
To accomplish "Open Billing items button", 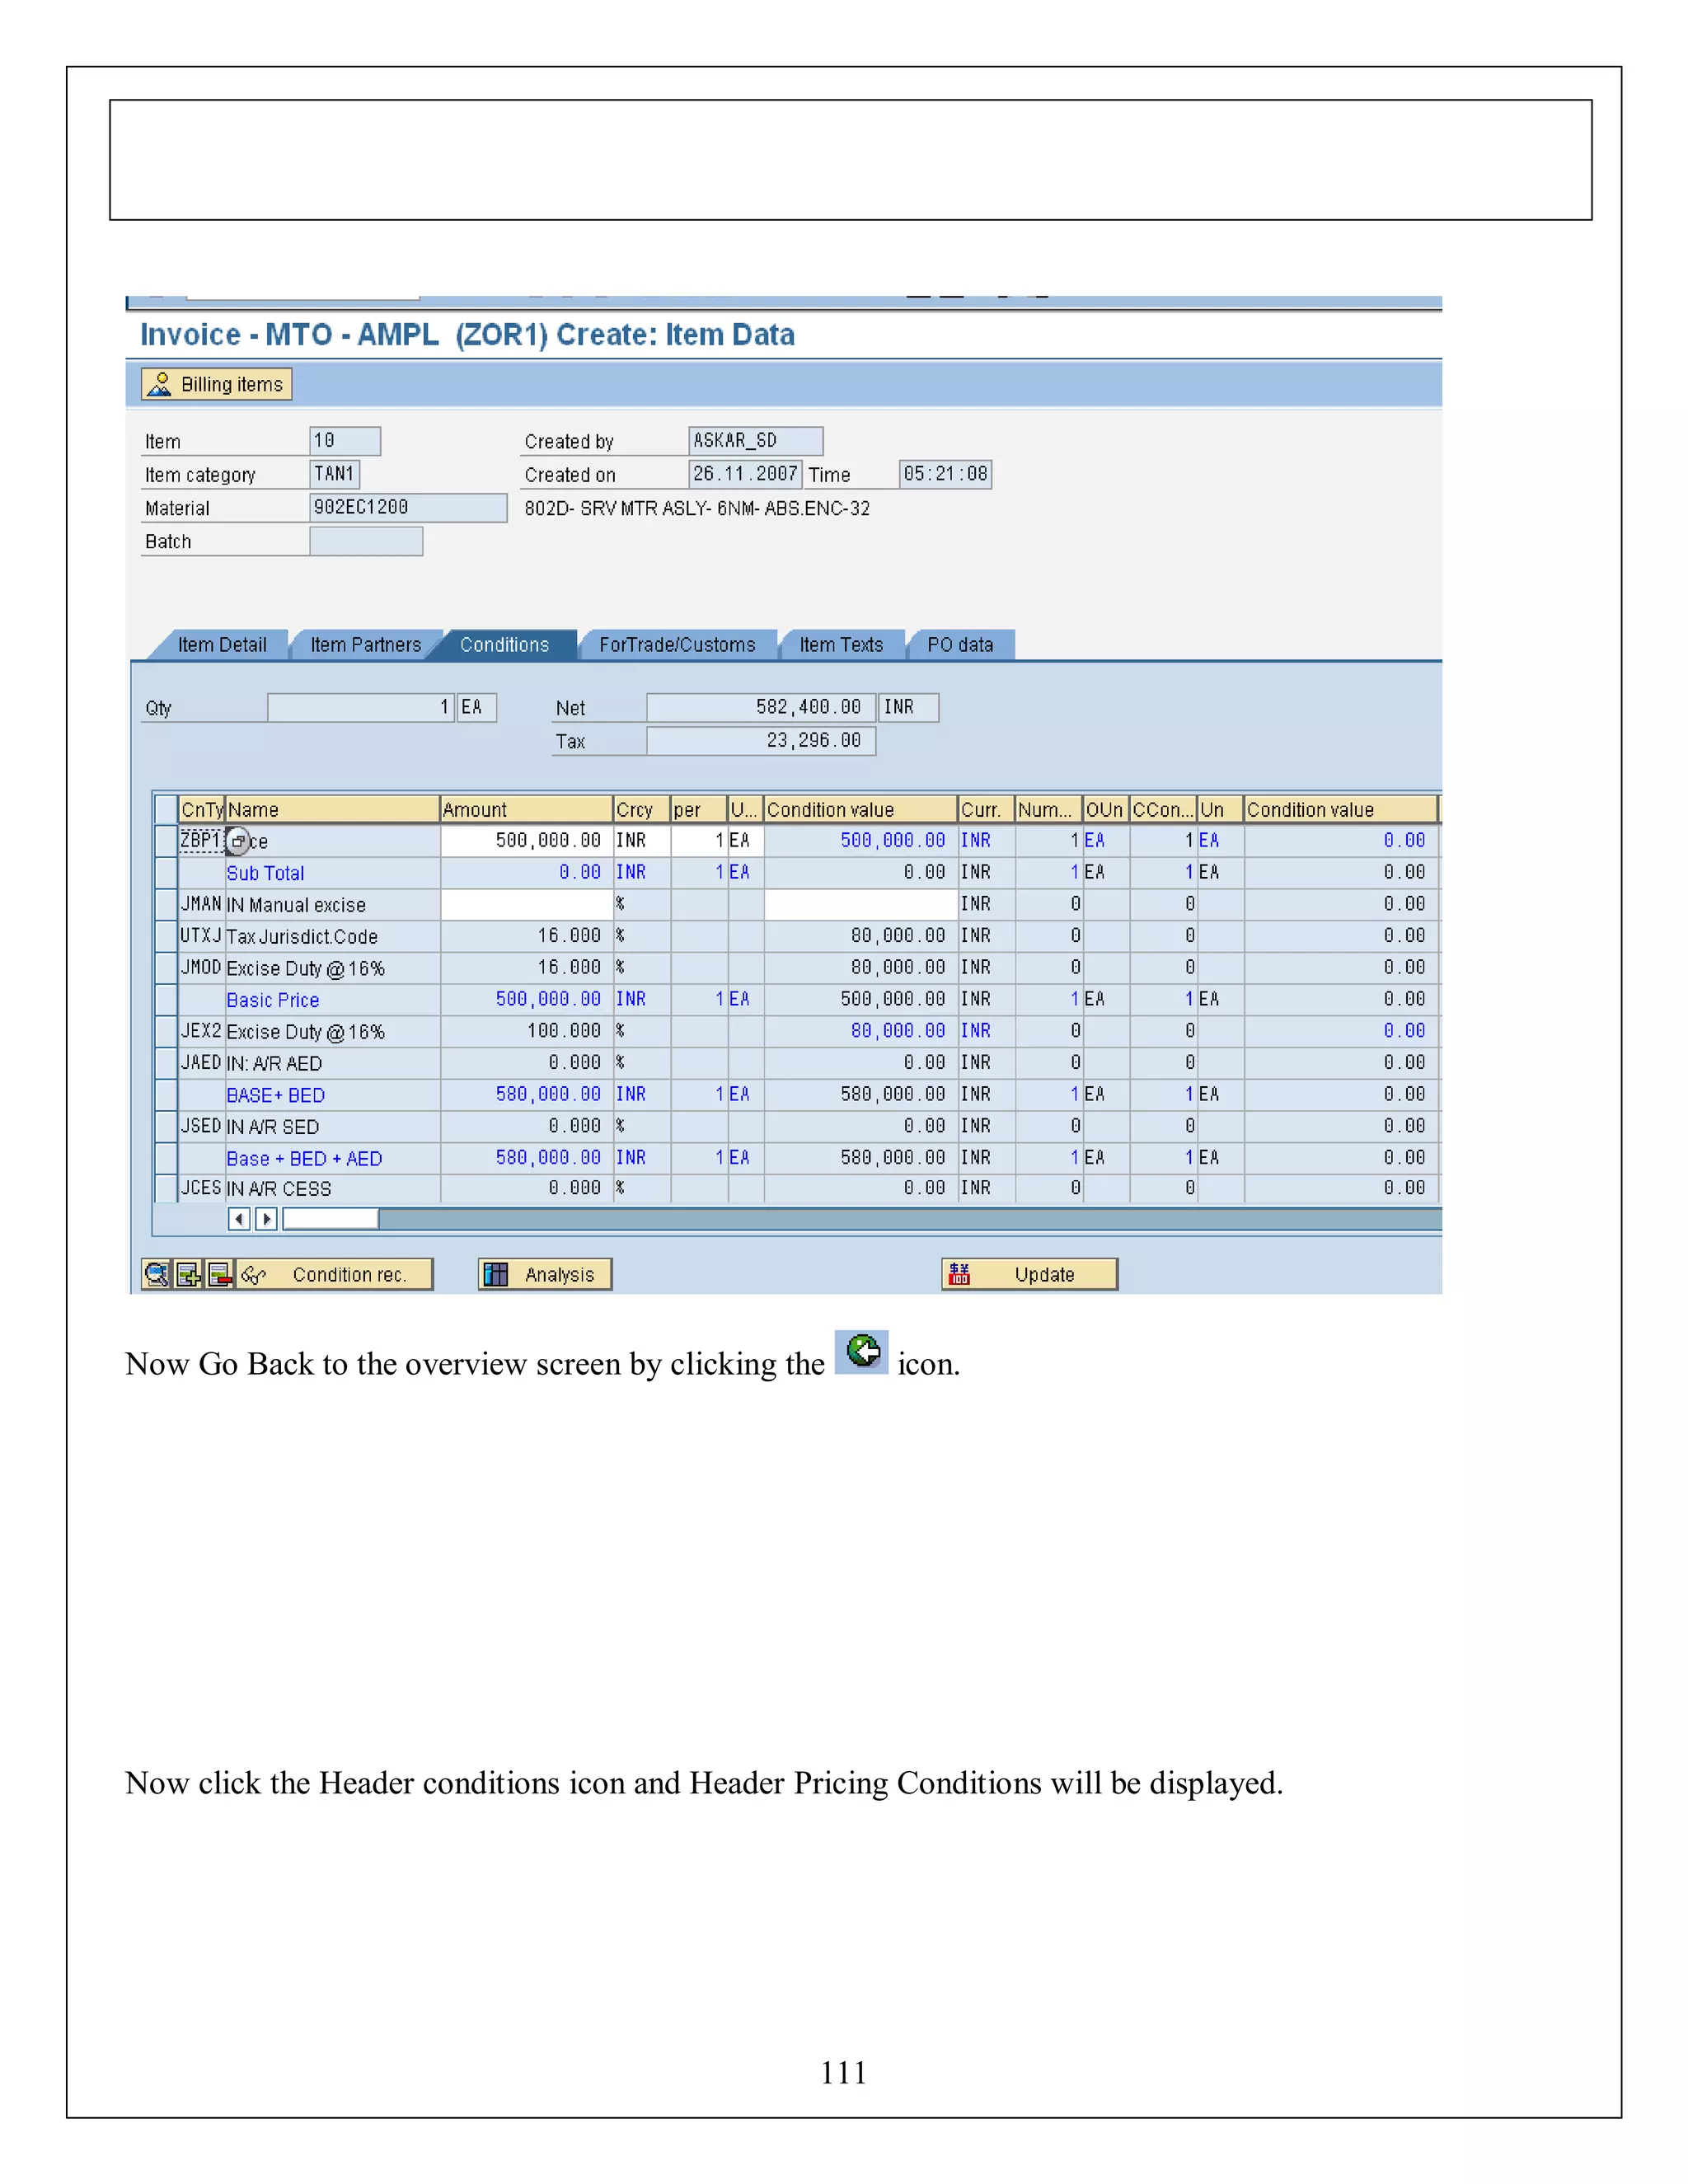I will pyautogui.click(x=217, y=385).
